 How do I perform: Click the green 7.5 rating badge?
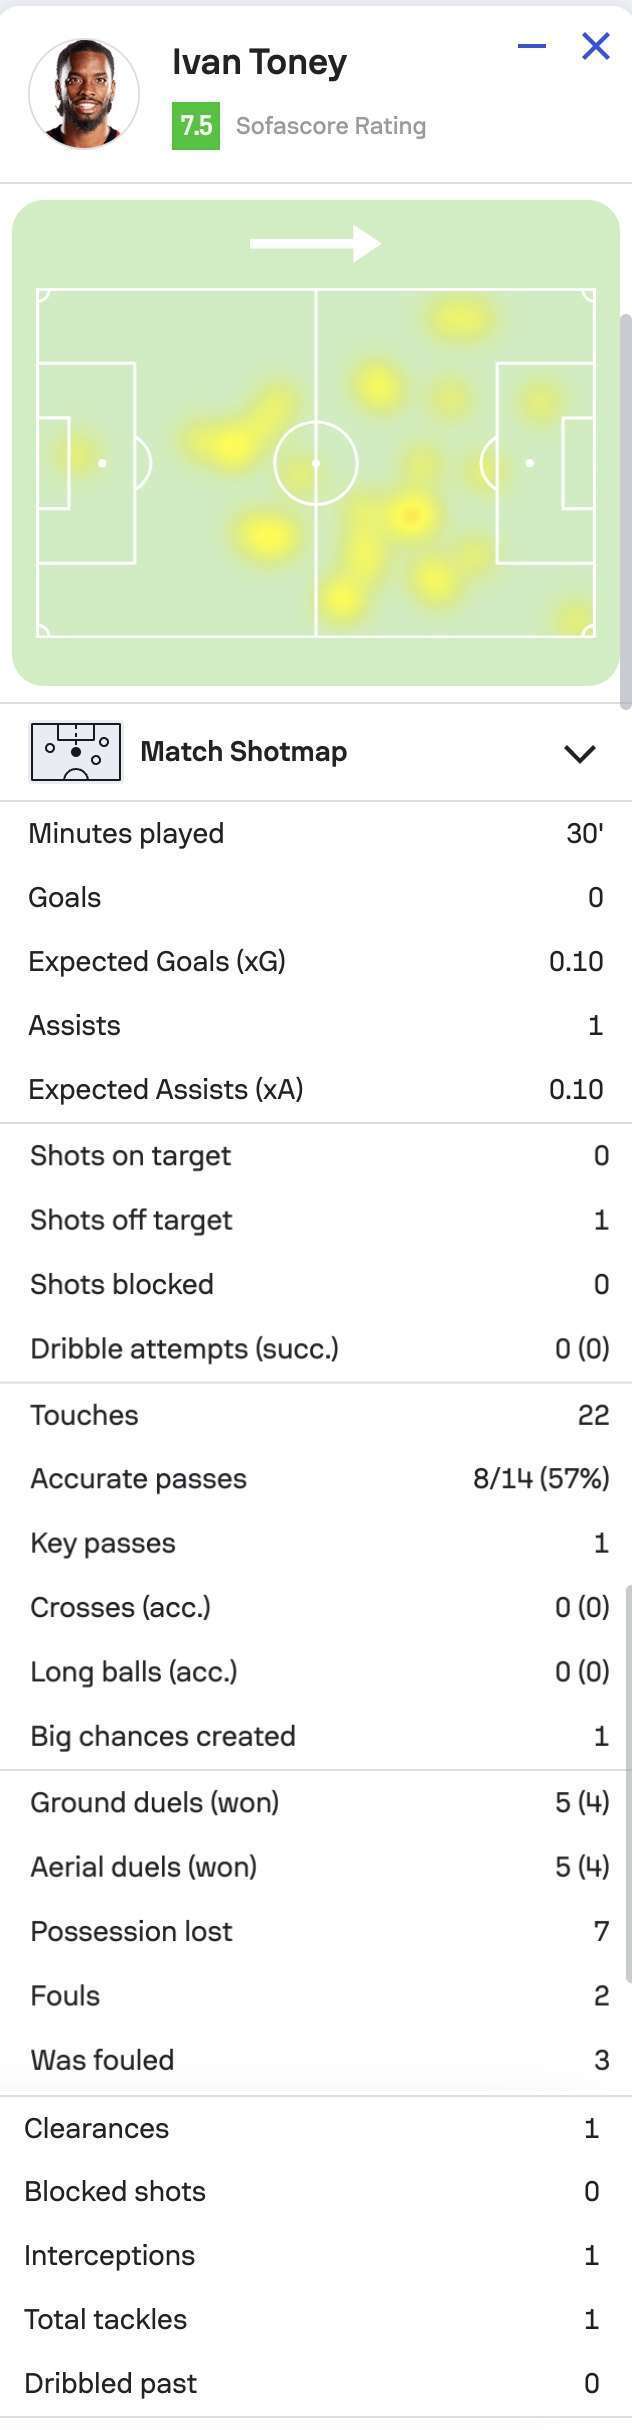(x=195, y=126)
